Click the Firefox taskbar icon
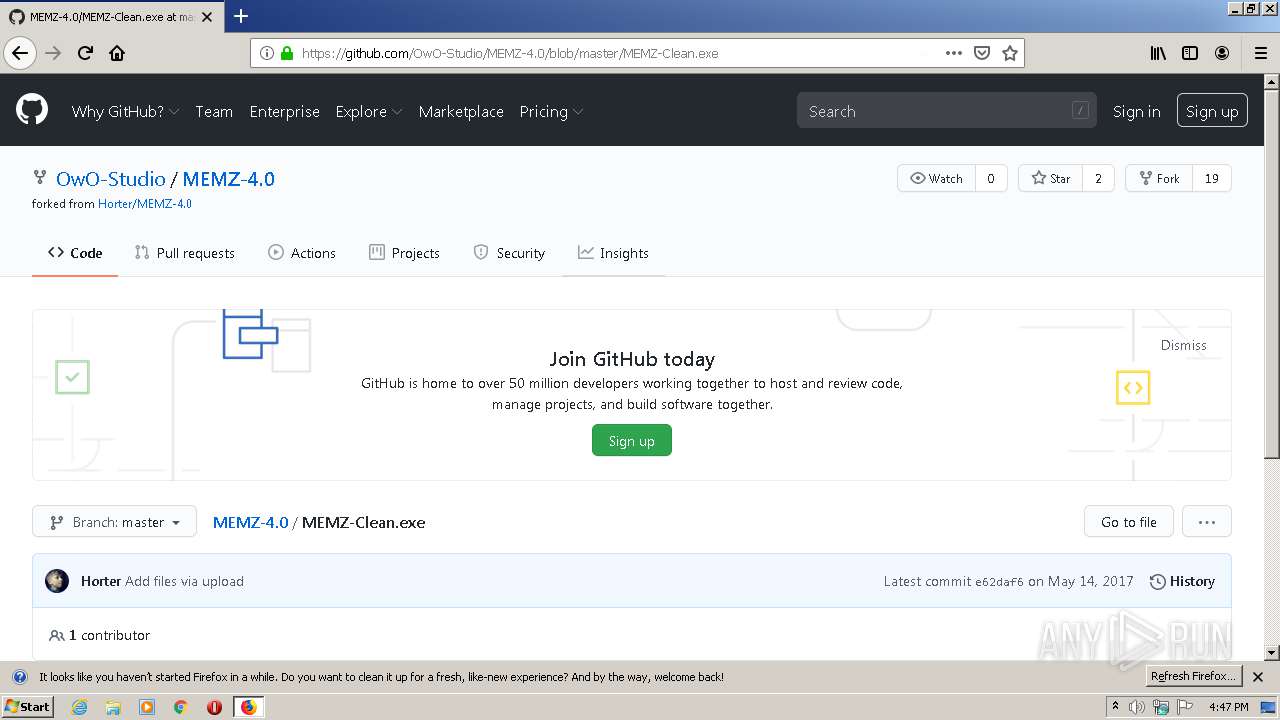The image size is (1280, 720). tap(248, 707)
